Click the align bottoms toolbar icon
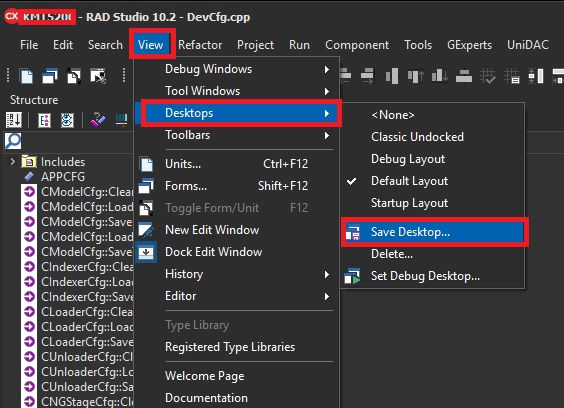Screen dimensions: 564x408 440,76
